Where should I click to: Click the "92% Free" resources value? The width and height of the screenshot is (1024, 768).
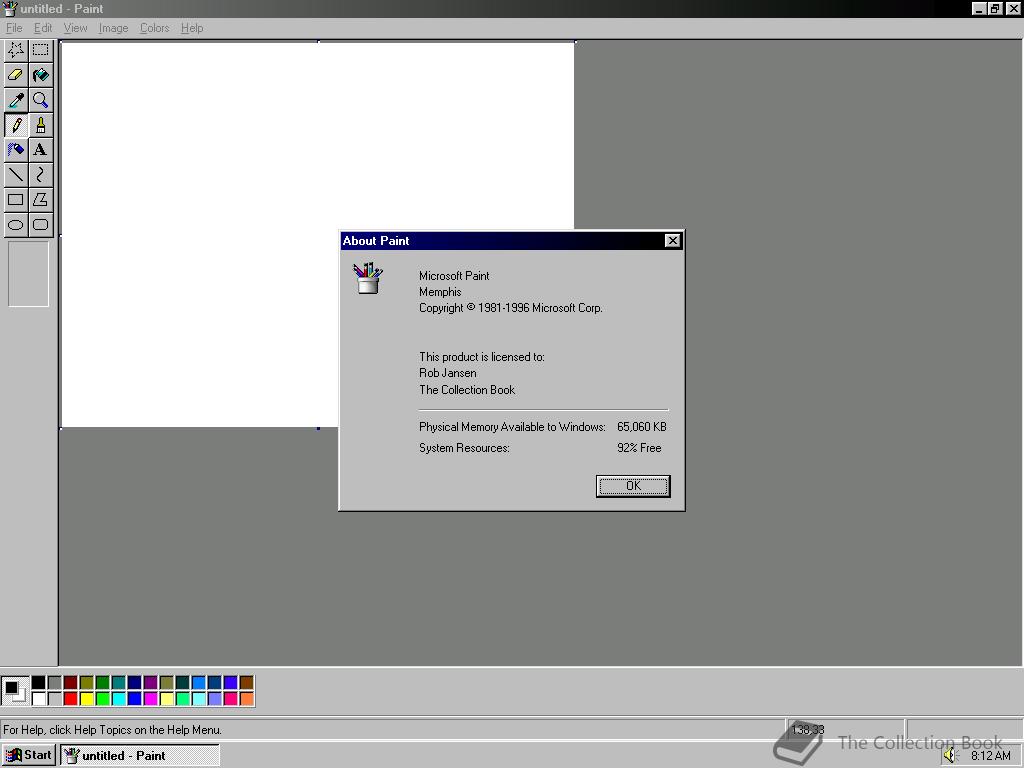pos(639,448)
